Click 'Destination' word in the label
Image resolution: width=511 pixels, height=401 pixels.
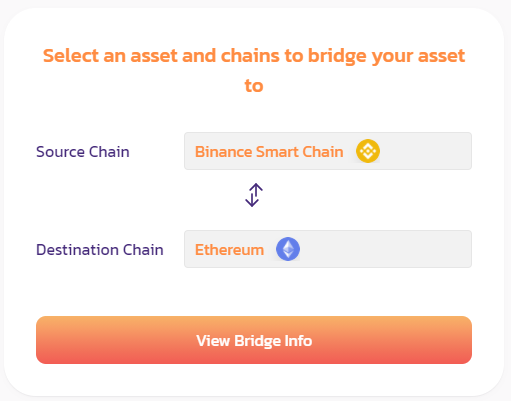pos(77,250)
